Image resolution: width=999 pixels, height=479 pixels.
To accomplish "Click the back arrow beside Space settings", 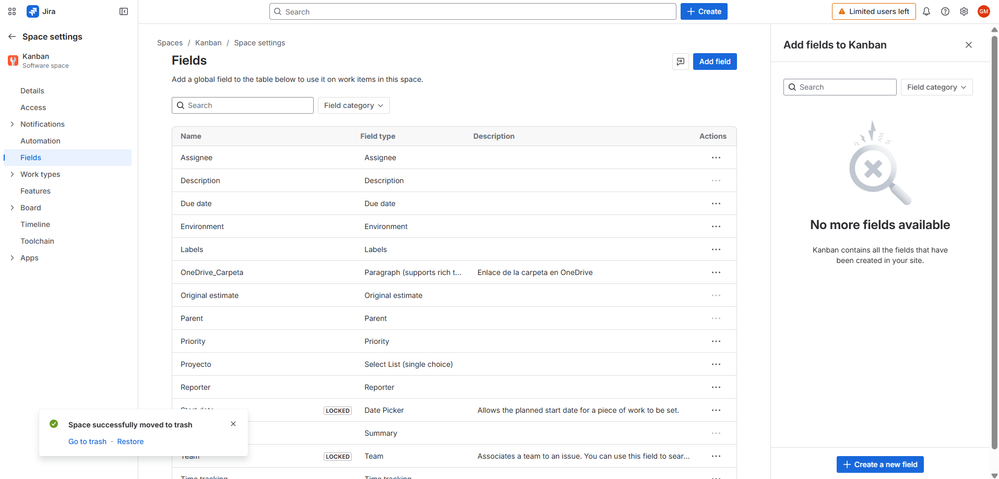I will (x=11, y=37).
